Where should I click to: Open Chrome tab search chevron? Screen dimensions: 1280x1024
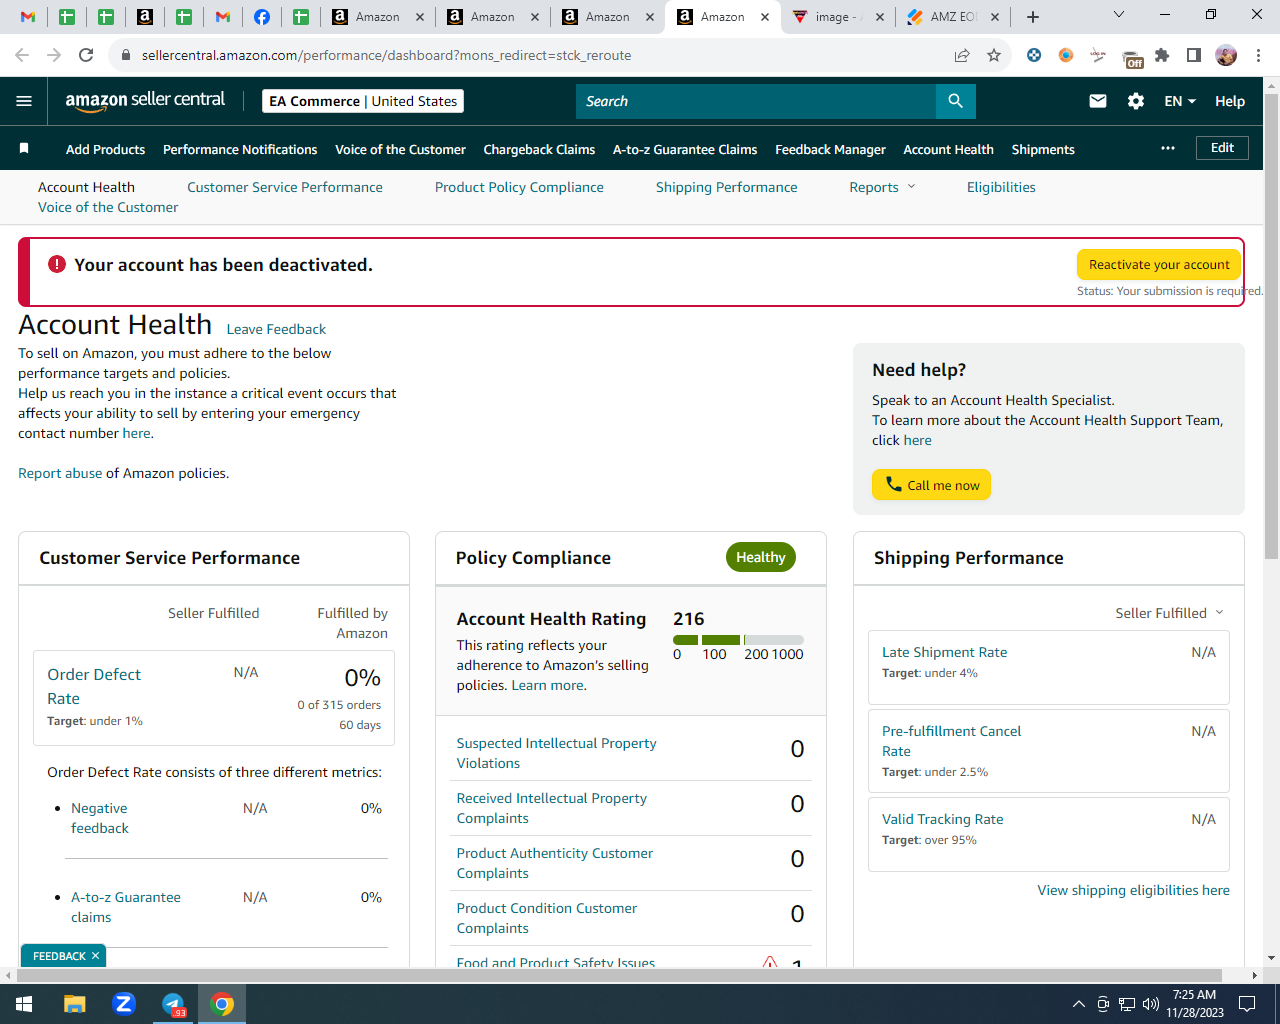point(1118,15)
